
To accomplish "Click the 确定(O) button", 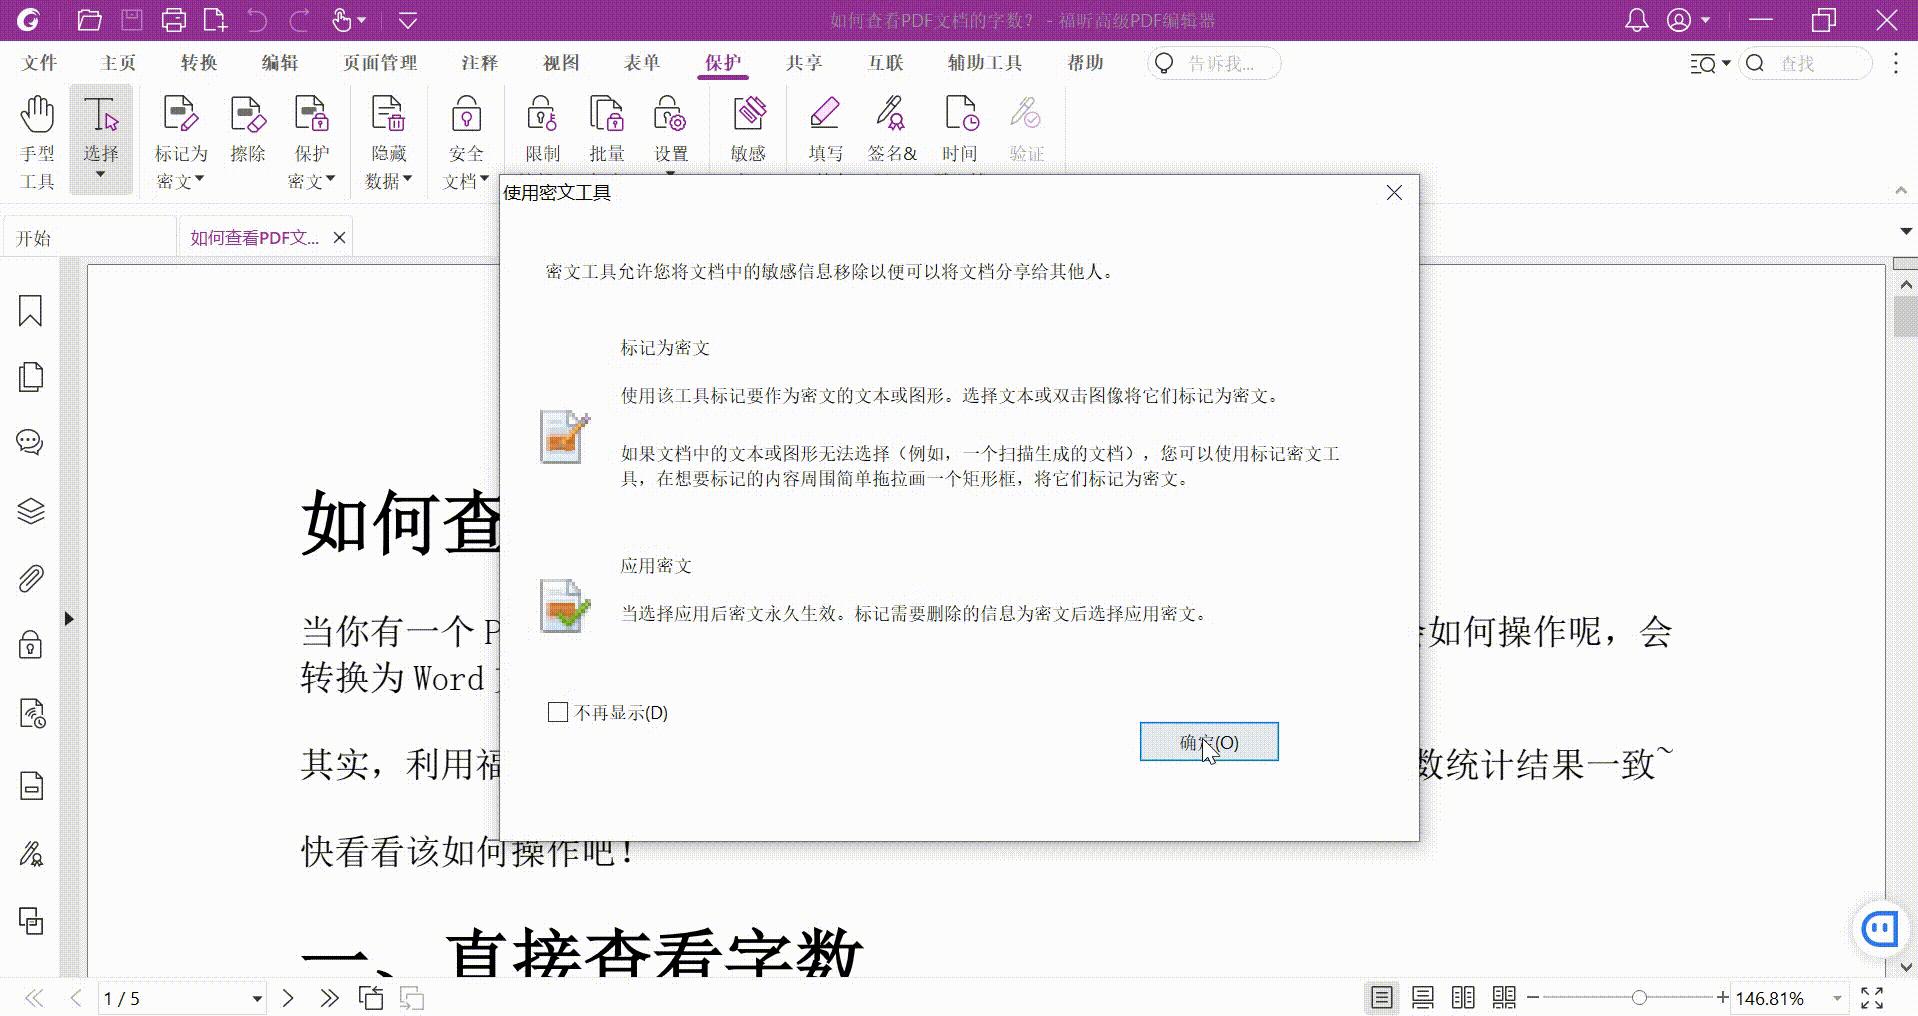I will tap(1208, 741).
